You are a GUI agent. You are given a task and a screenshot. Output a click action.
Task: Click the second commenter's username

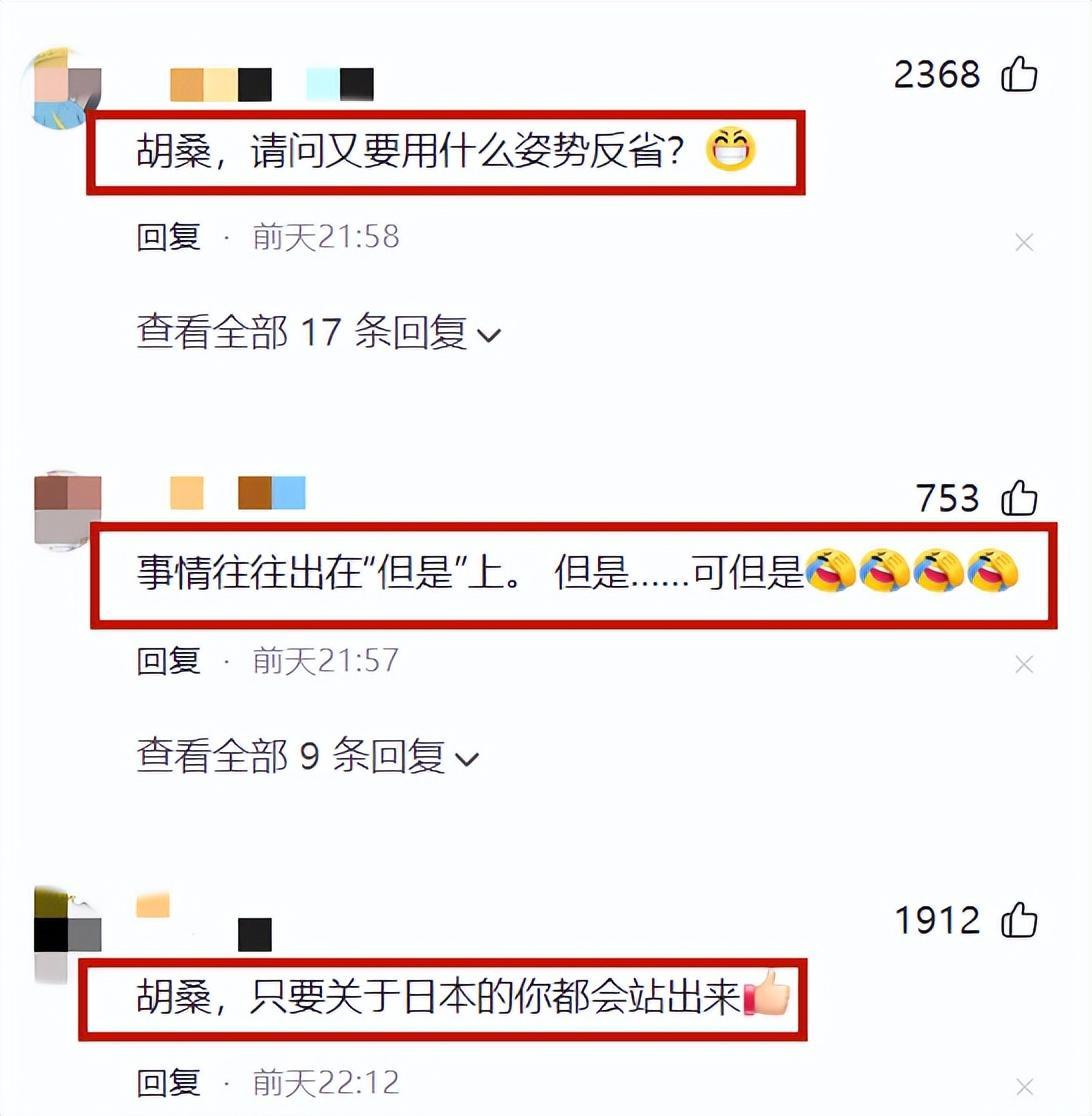tap(238, 493)
